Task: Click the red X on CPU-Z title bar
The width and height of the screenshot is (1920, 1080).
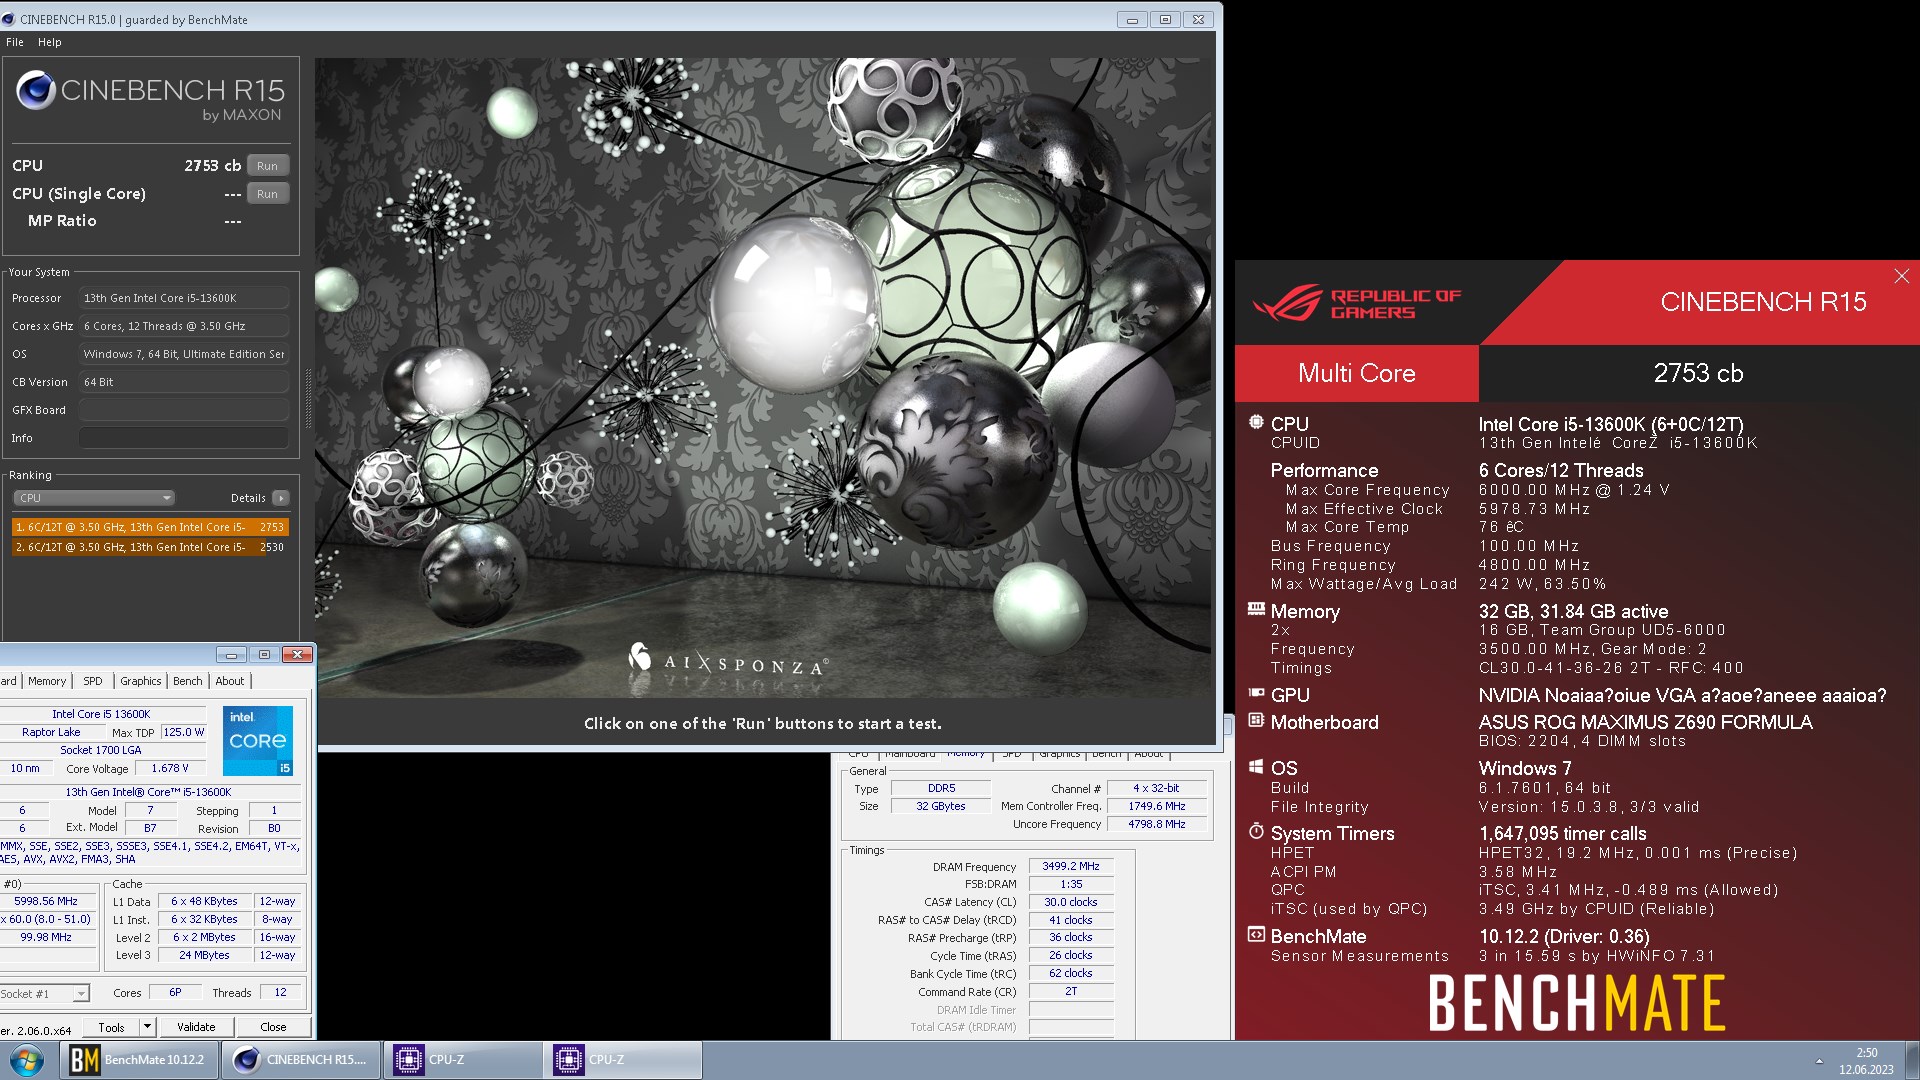Action: 297,655
